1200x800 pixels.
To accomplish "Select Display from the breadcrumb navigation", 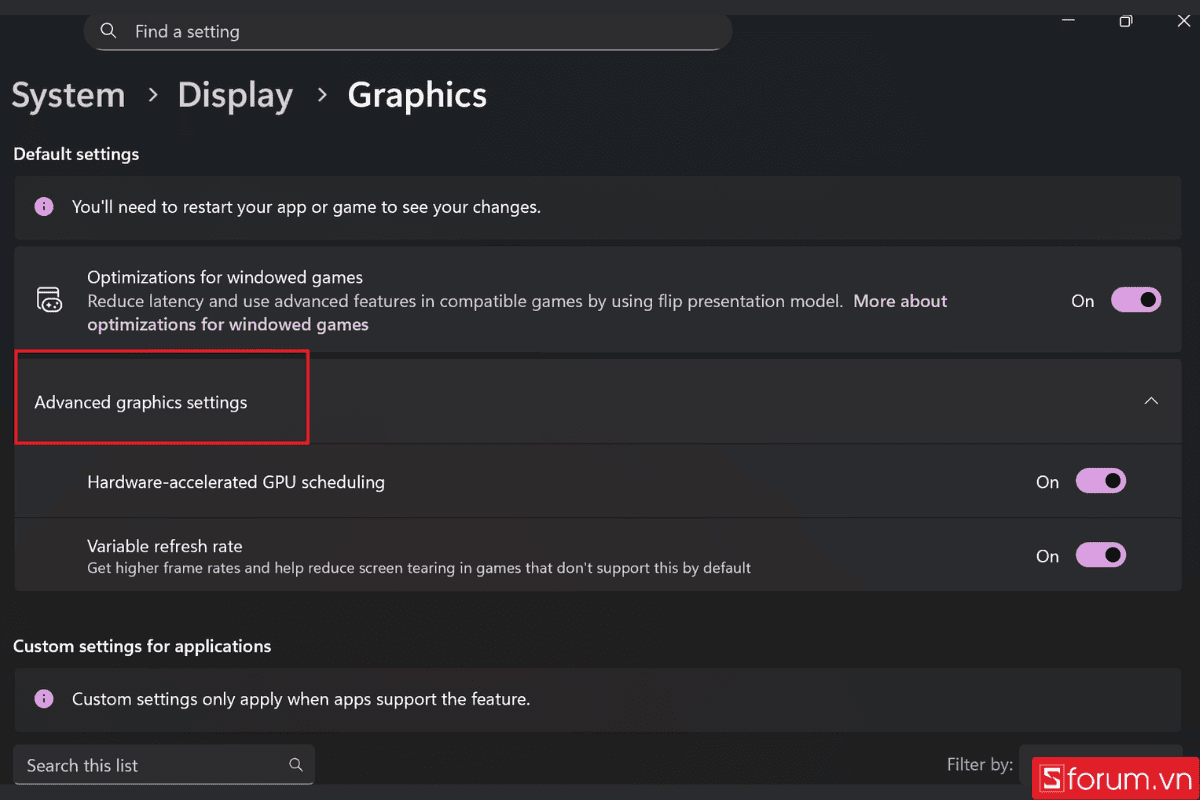I will click(x=235, y=95).
